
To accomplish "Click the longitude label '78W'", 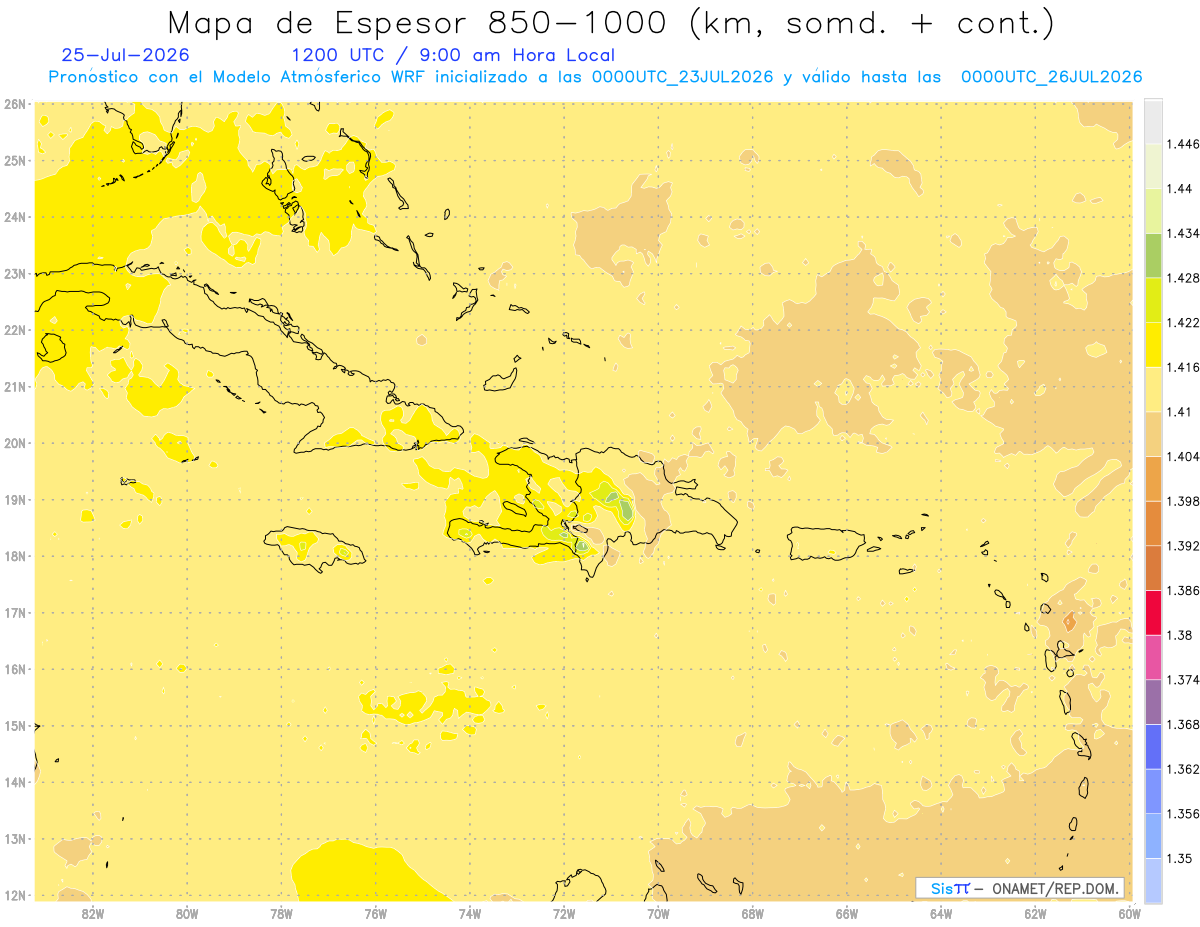I will point(281,913).
